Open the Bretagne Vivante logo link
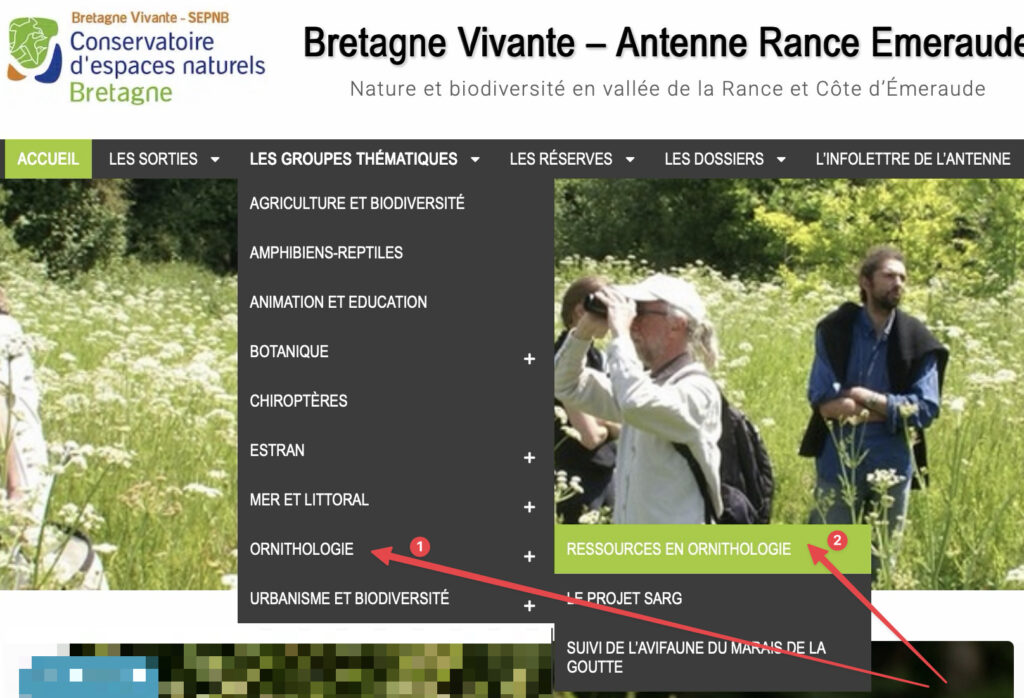 136,57
